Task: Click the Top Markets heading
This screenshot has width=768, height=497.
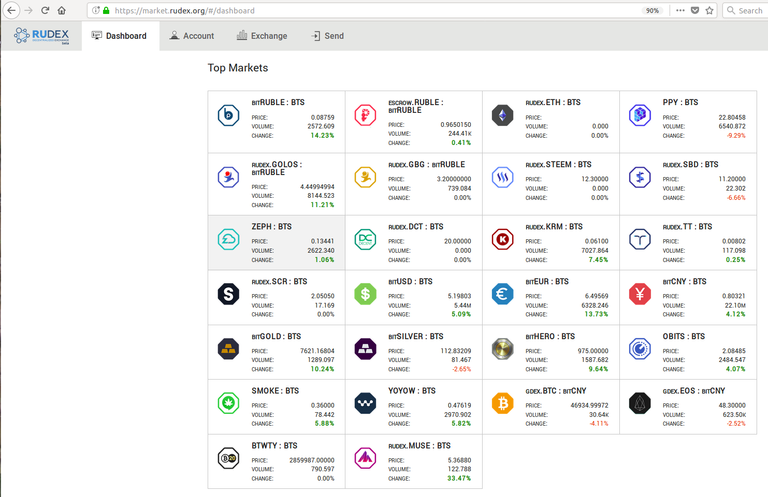Action: (x=238, y=68)
